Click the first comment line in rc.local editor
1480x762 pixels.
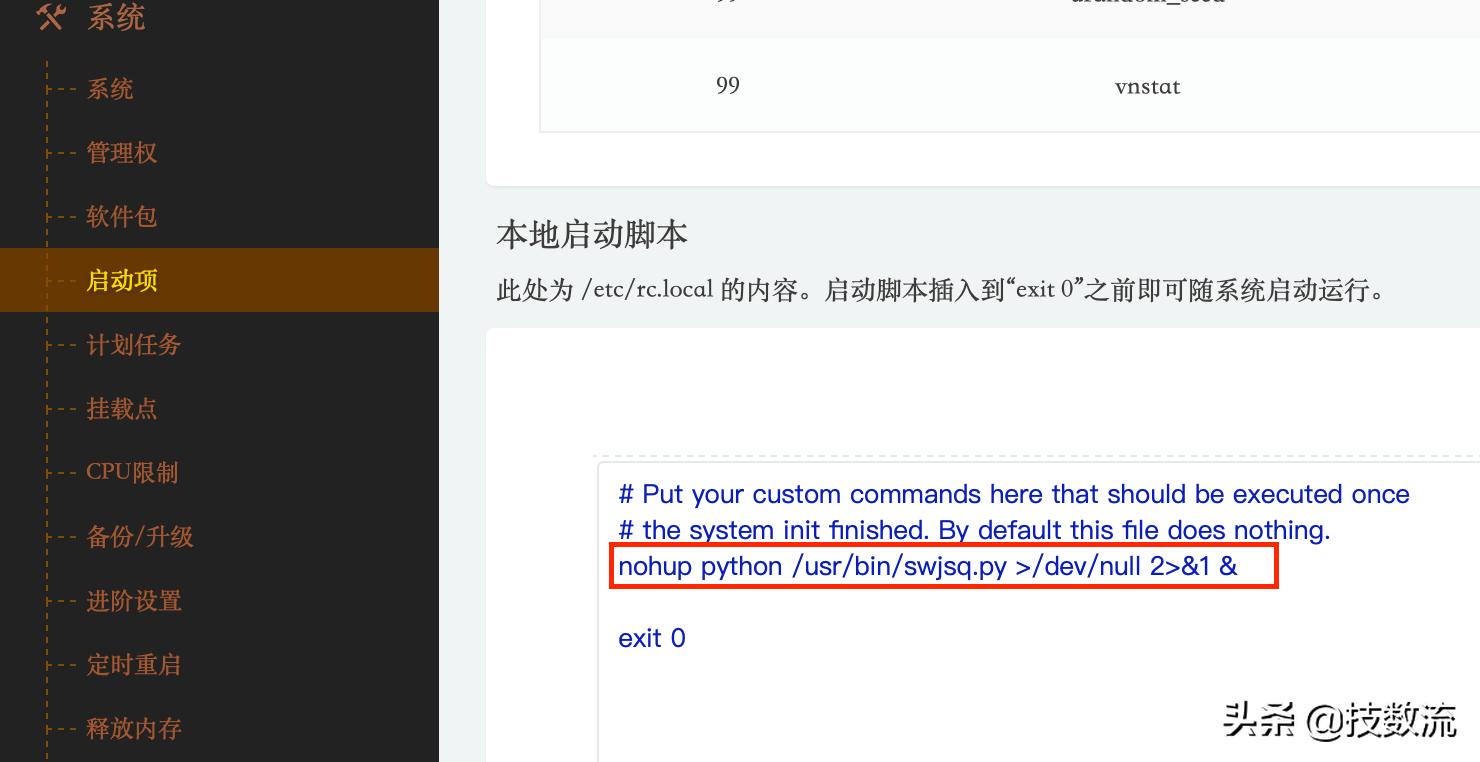pos(1014,494)
